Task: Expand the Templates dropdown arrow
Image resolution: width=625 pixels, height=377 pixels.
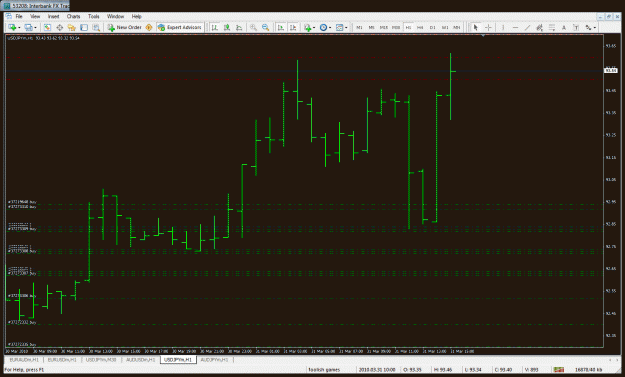Action: pyautogui.click(x=346, y=27)
